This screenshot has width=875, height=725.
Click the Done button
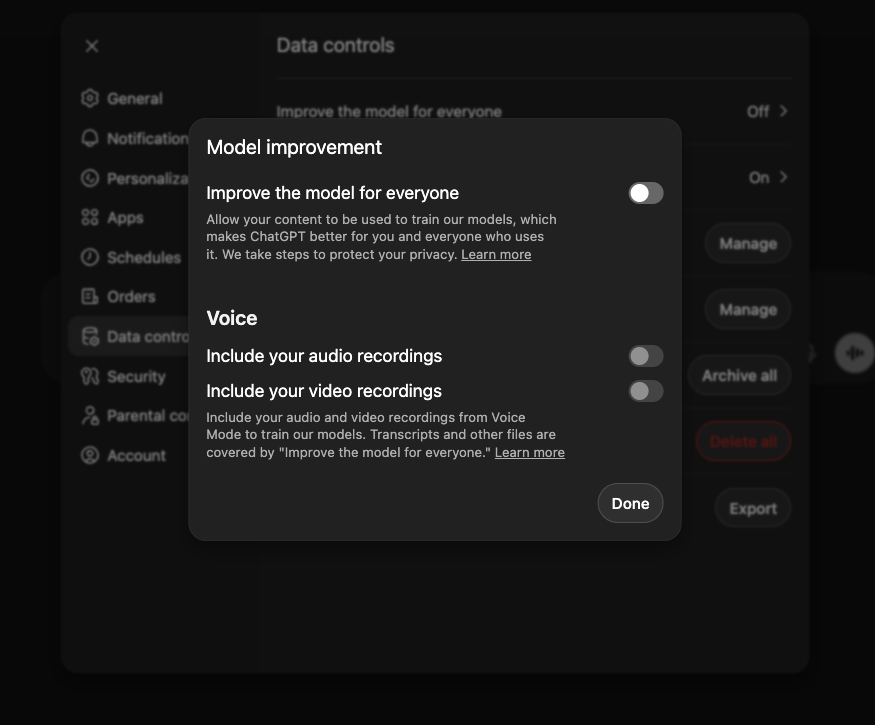630,503
